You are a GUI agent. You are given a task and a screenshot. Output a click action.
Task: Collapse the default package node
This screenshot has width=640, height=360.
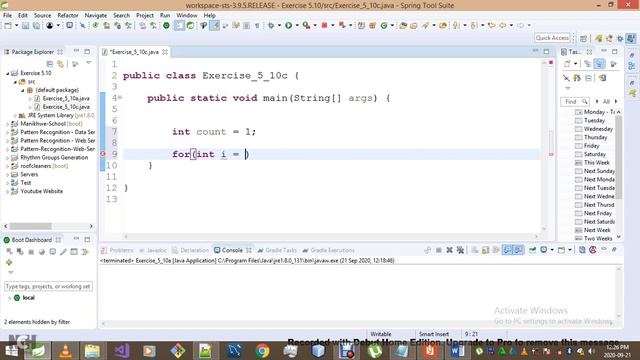[x=23, y=90]
